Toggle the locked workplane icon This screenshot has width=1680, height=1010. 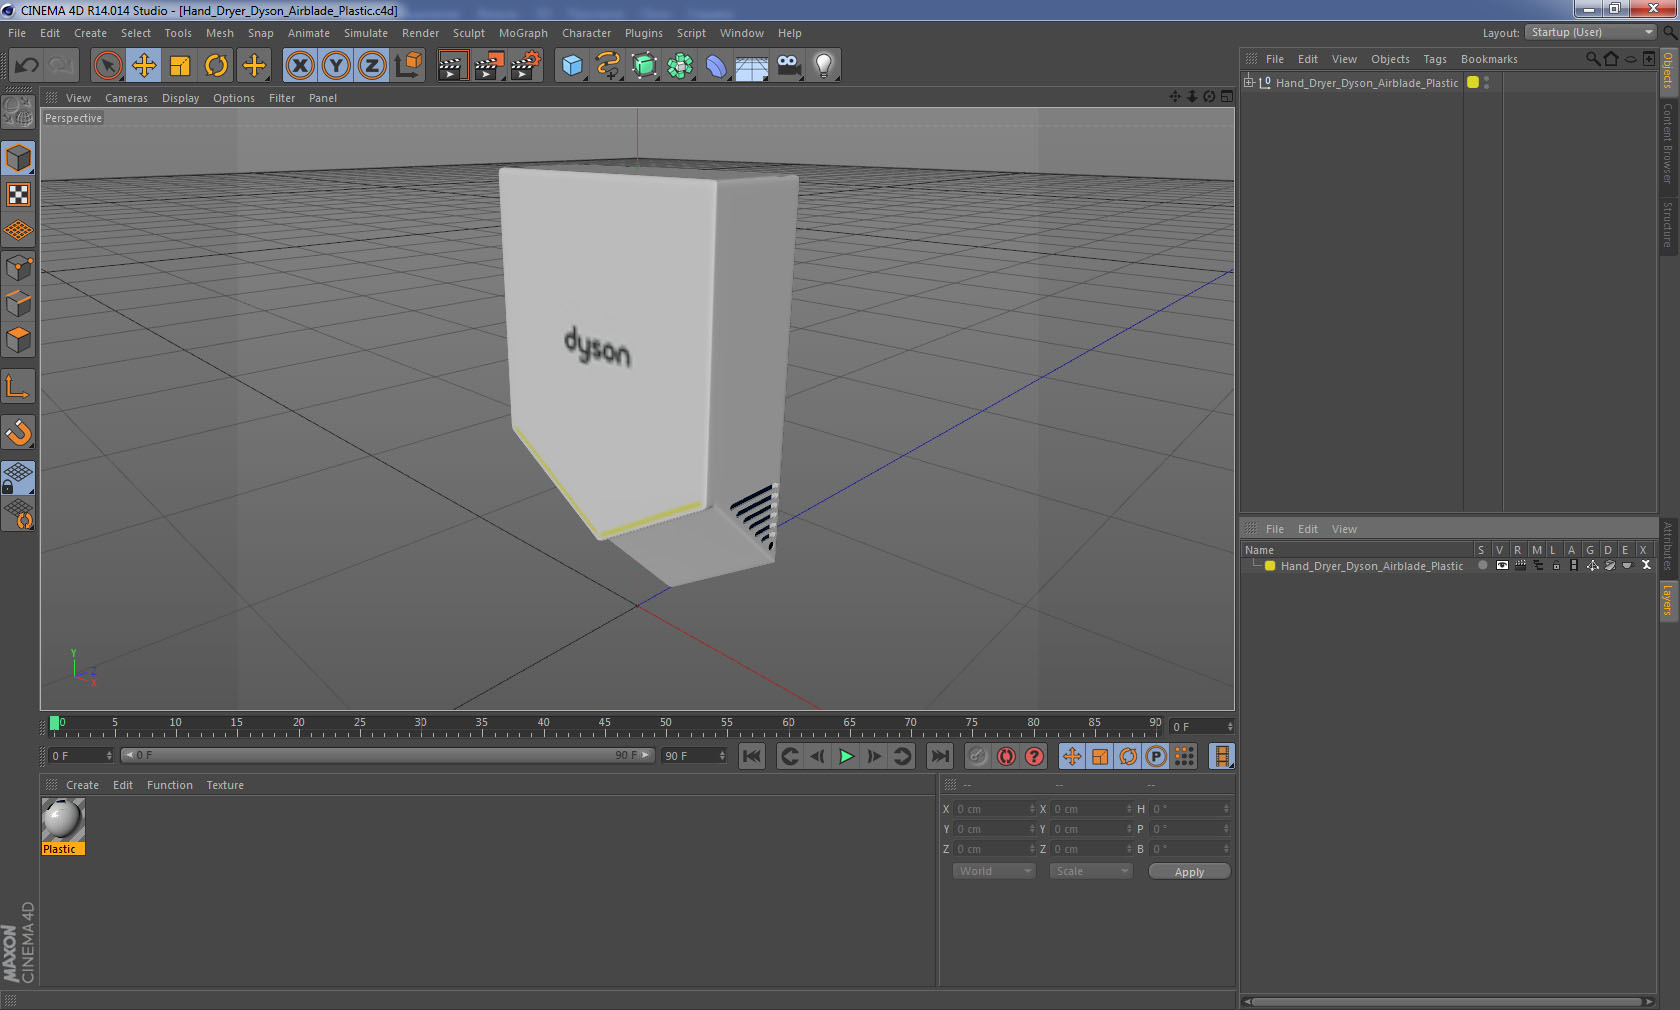click(18, 478)
